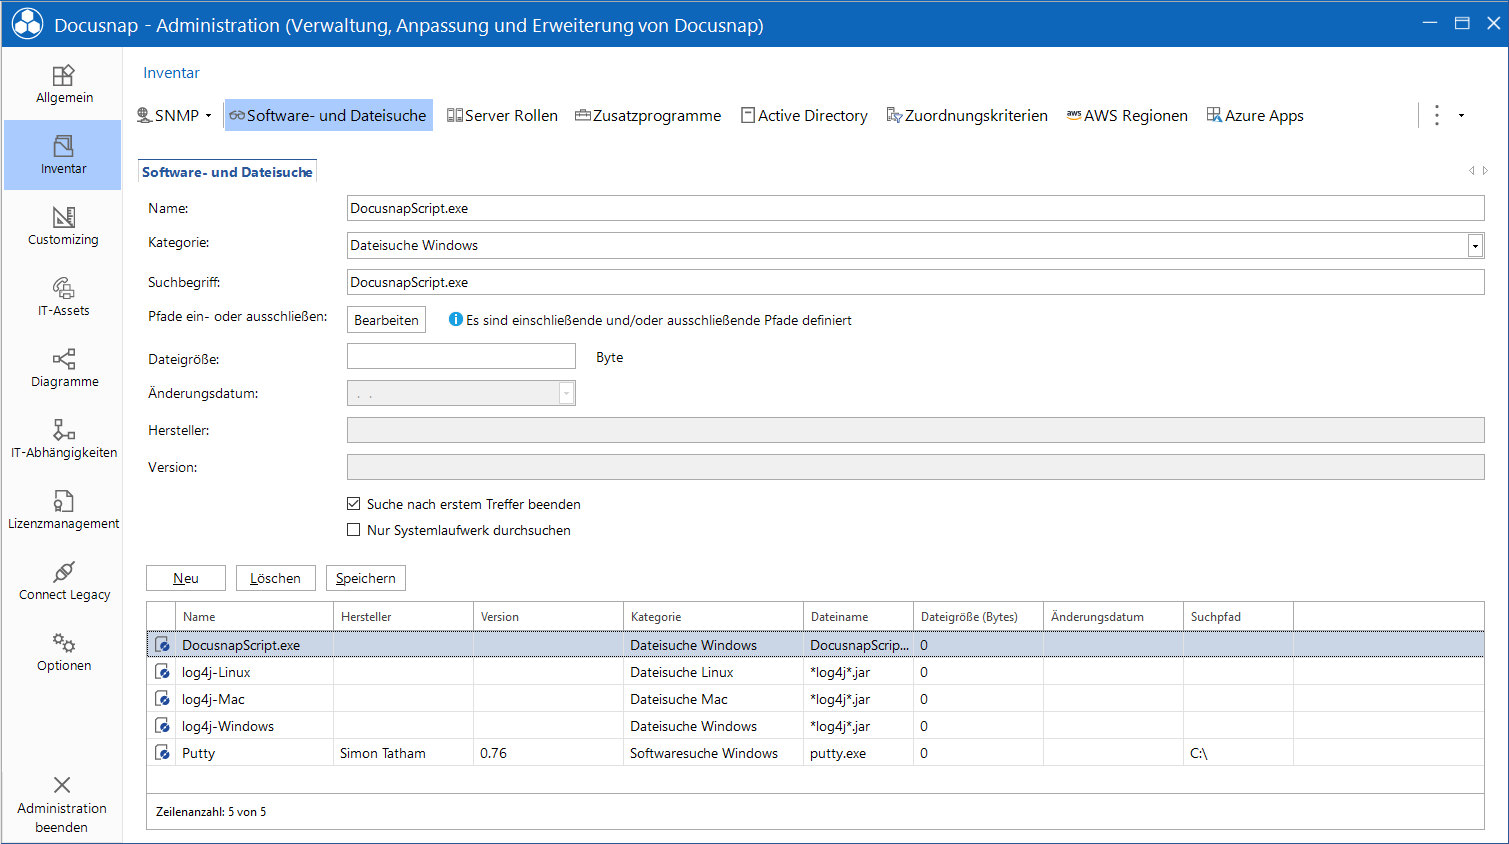Sort table by Dateiname column header
The image size is (1509, 844).
[x=858, y=616]
